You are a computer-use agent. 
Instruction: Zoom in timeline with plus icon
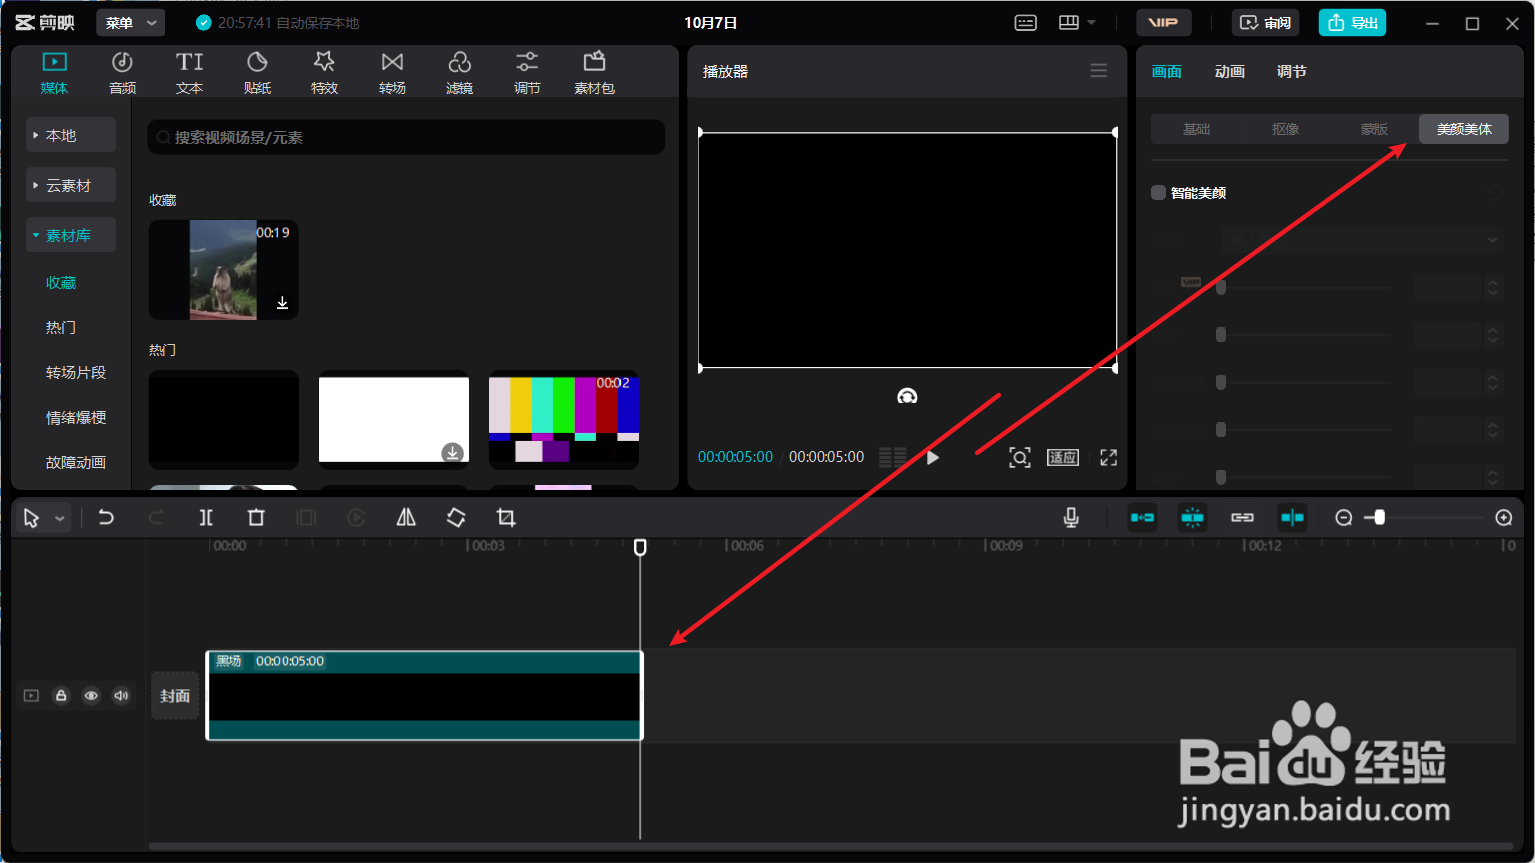pyautogui.click(x=1504, y=517)
